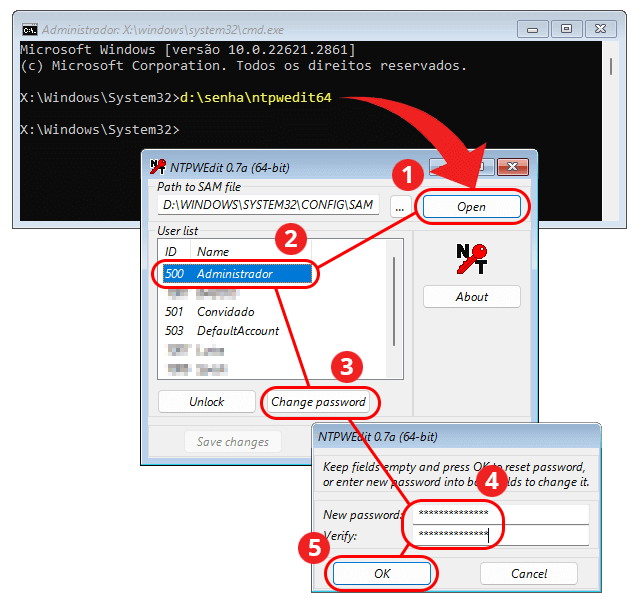This screenshot has height=604, width=644.
Task: Open the About dialog button
Action: (x=472, y=296)
